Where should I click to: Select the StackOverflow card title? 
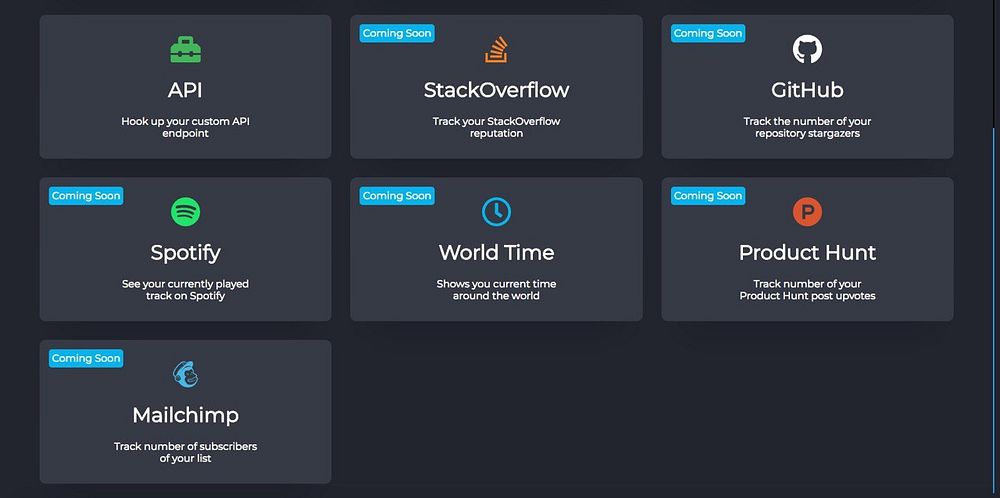[x=496, y=91]
